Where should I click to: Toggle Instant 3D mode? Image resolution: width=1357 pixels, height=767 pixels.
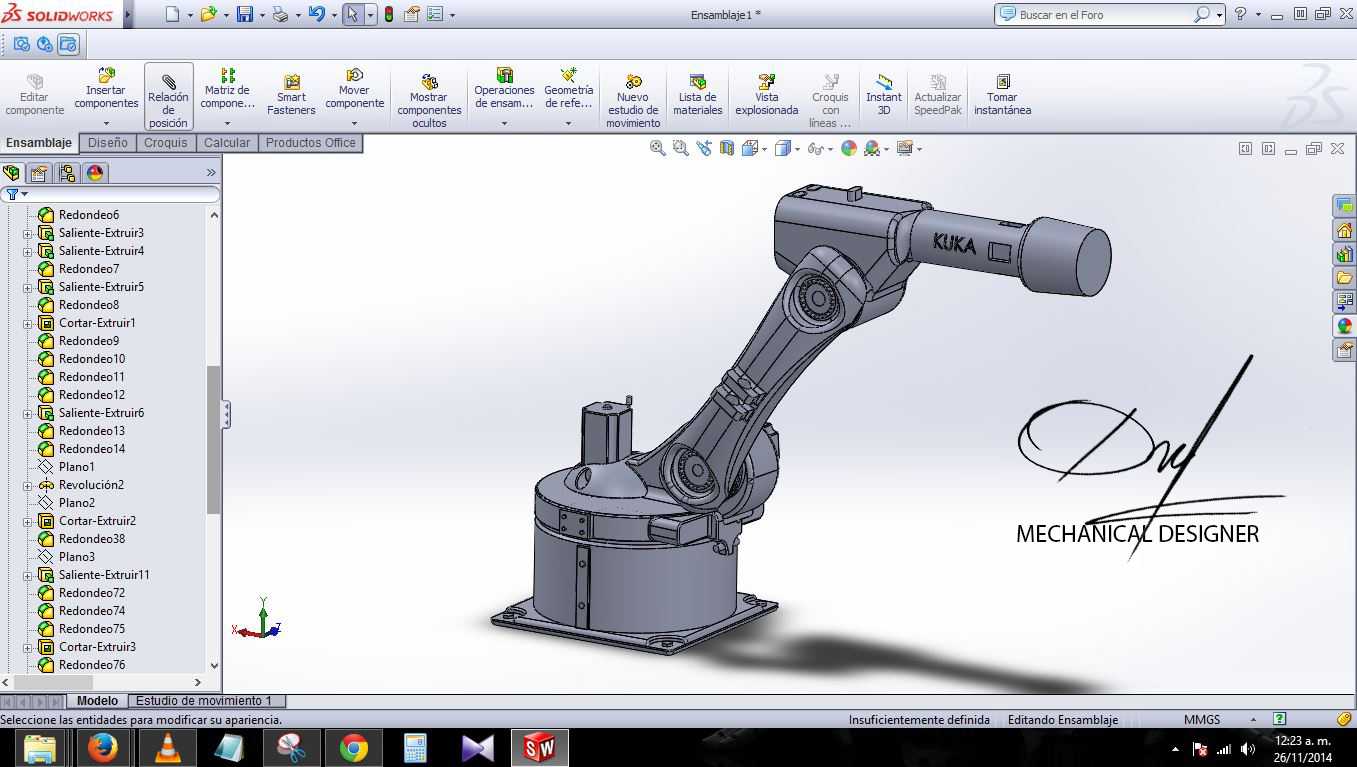click(884, 95)
